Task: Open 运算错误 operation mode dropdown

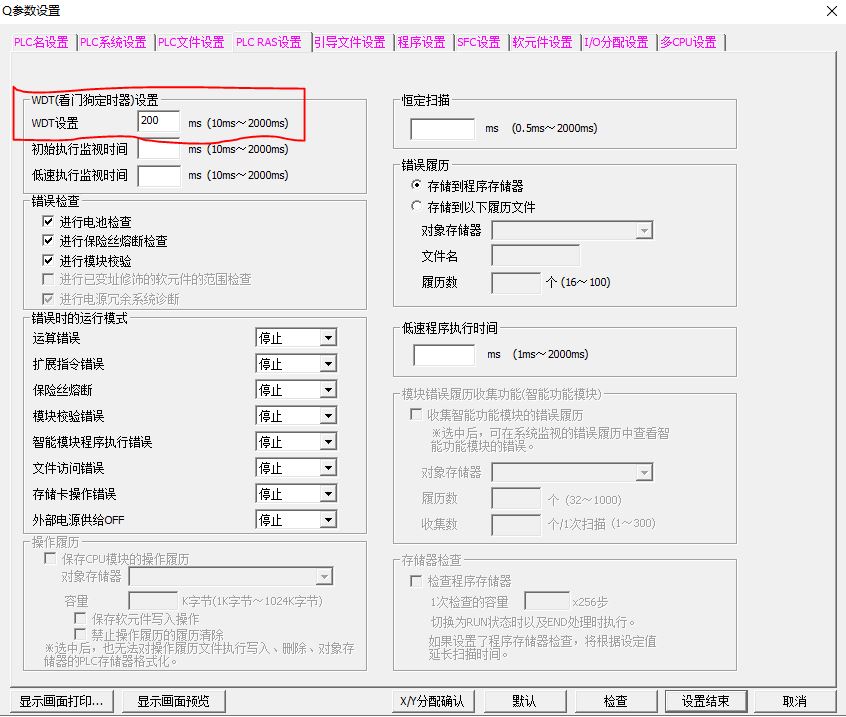Action: click(x=327, y=338)
